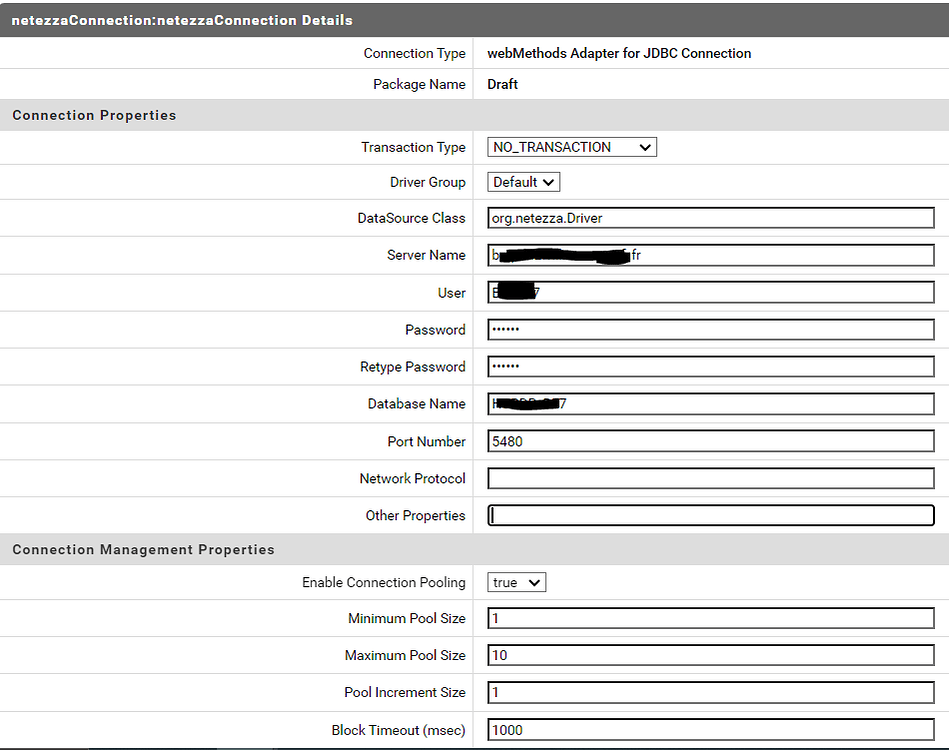This screenshot has width=949, height=750.
Task: Focus the Other Properties input box
Action: tap(710, 515)
